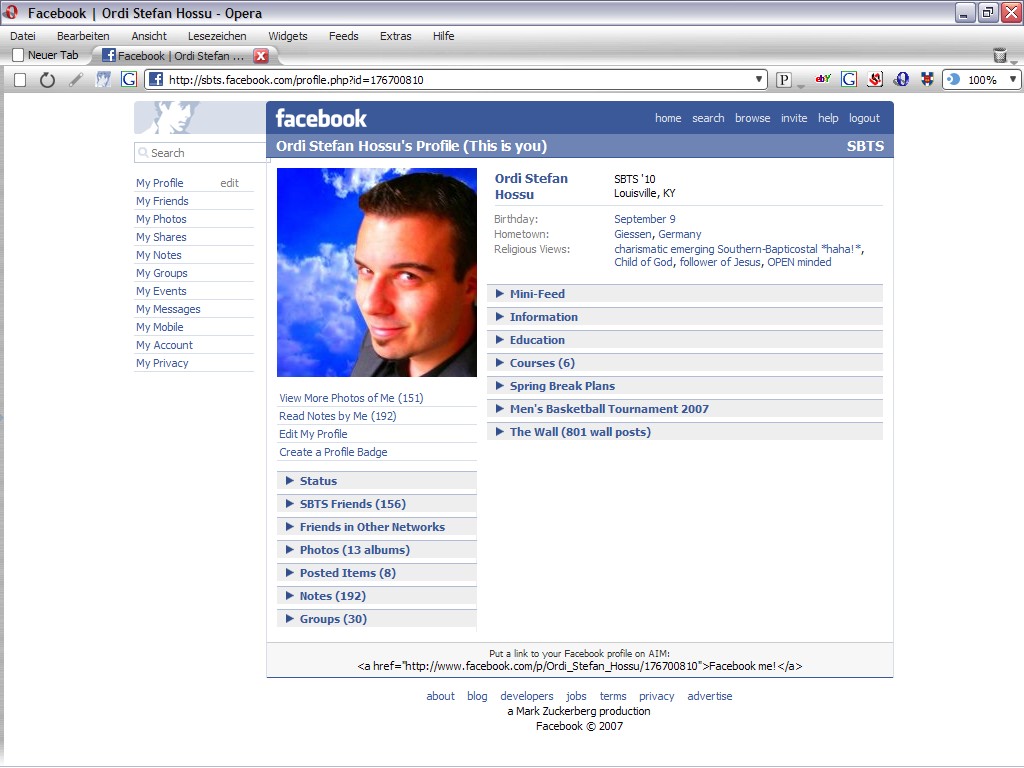Click the red icon left of blue globe icon
This screenshot has height=768, width=1024.
tap(875, 80)
